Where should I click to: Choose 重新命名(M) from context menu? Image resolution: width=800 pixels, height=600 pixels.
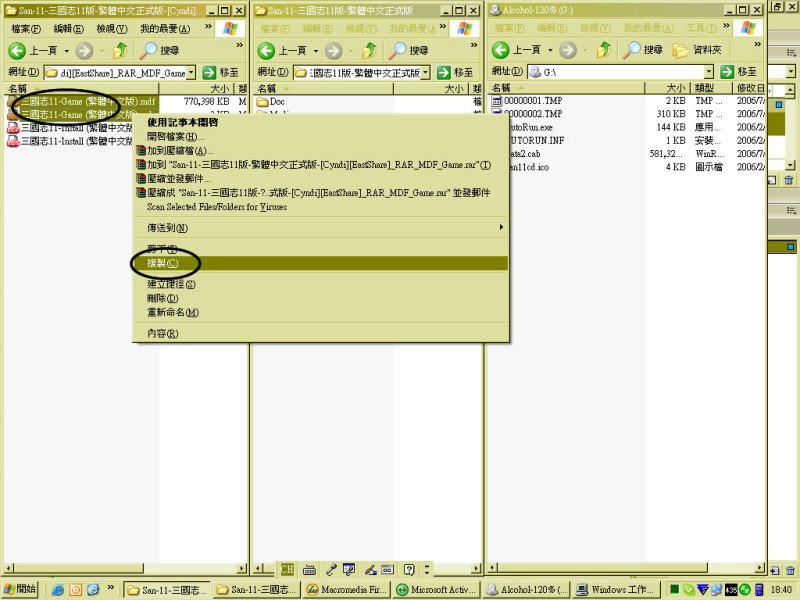tap(320, 312)
